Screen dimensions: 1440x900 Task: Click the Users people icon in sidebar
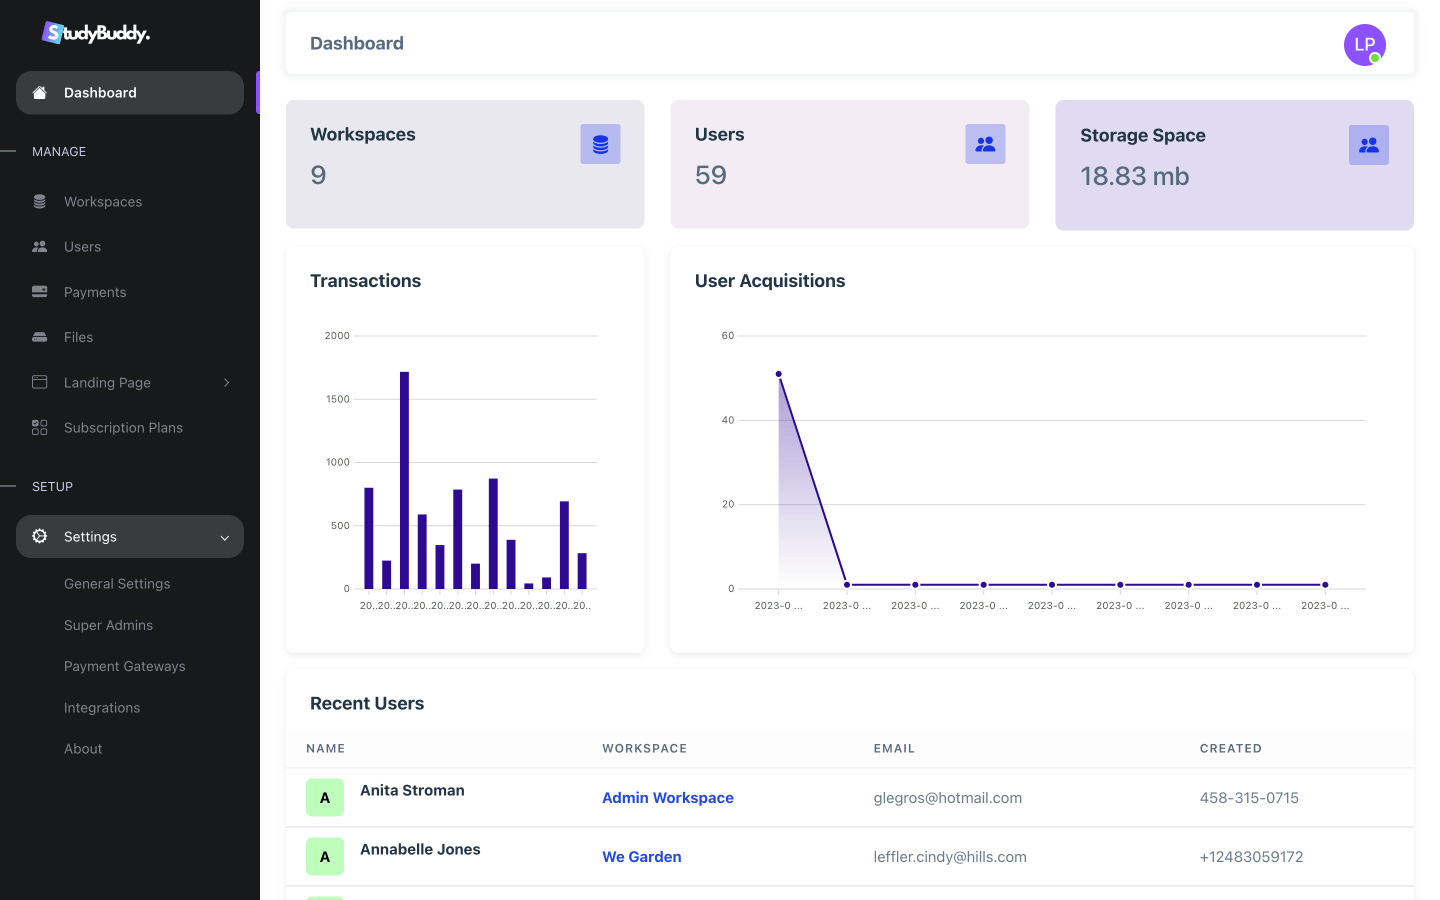point(40,247)
